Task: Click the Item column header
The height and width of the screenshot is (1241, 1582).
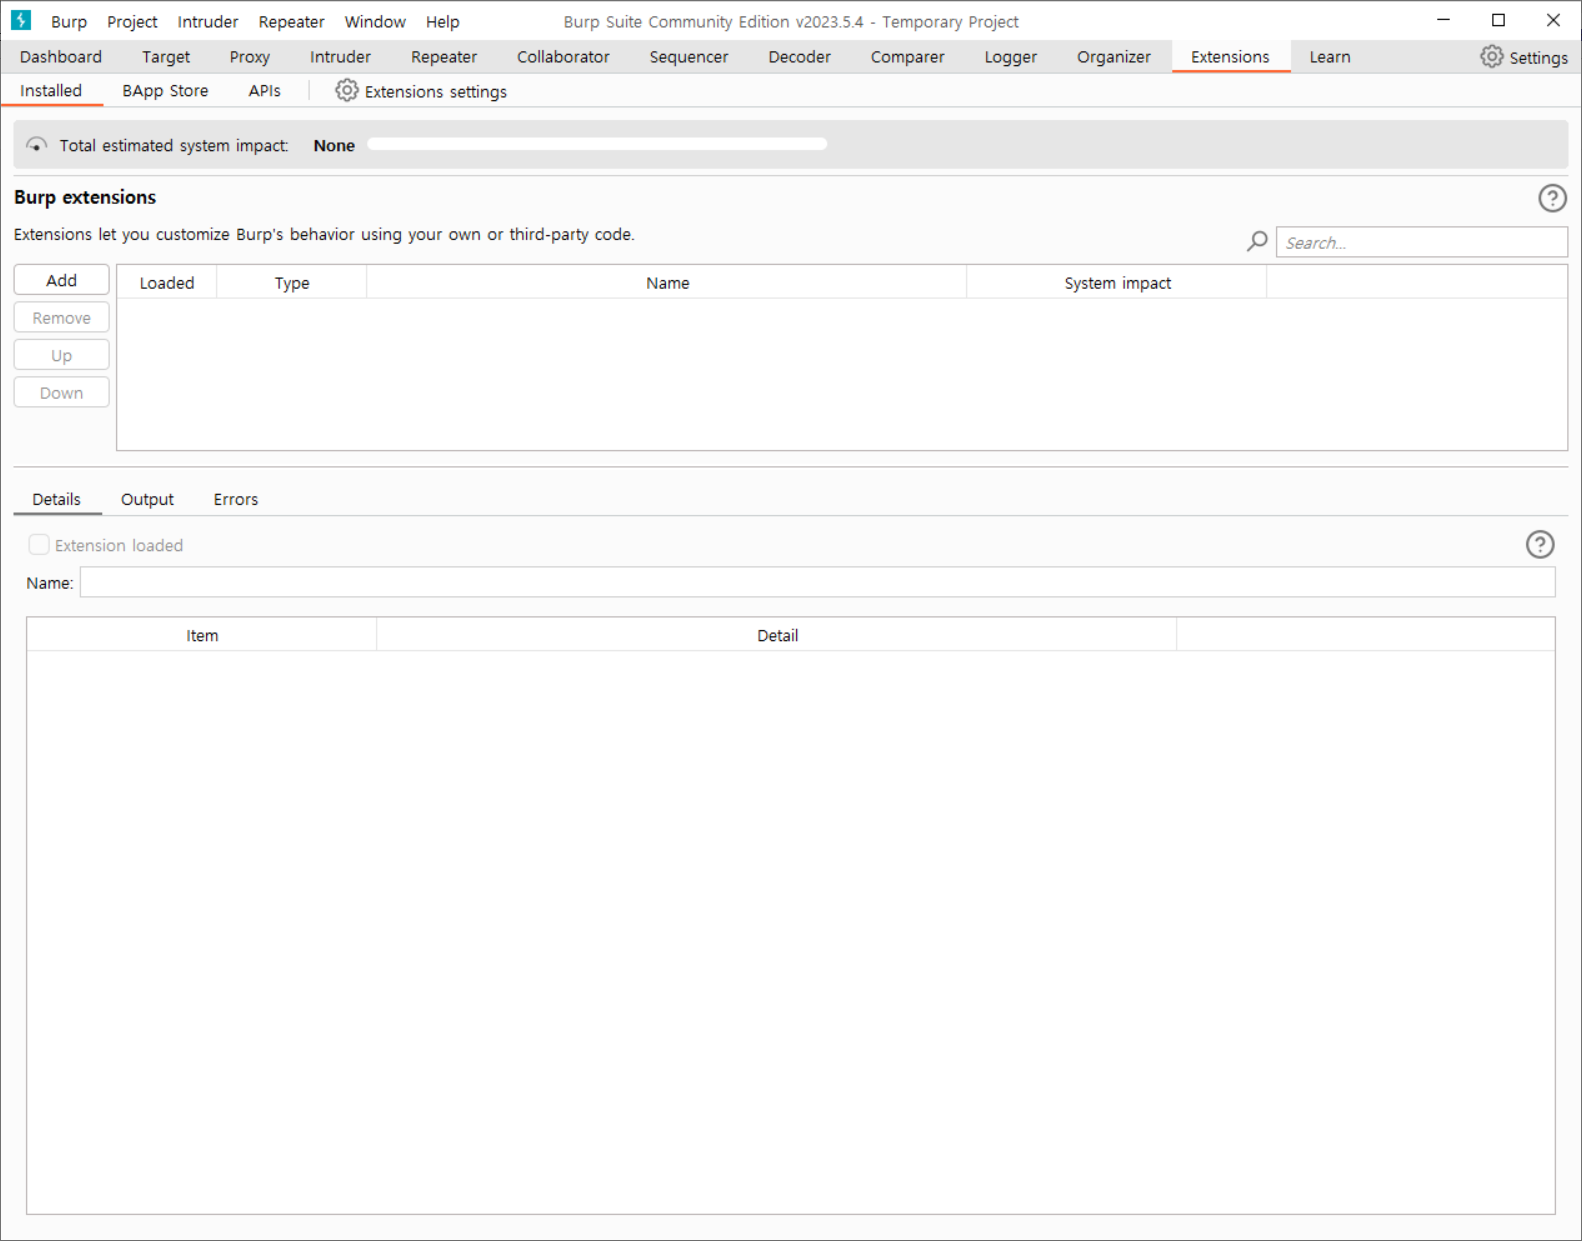Action: (202, 635)
